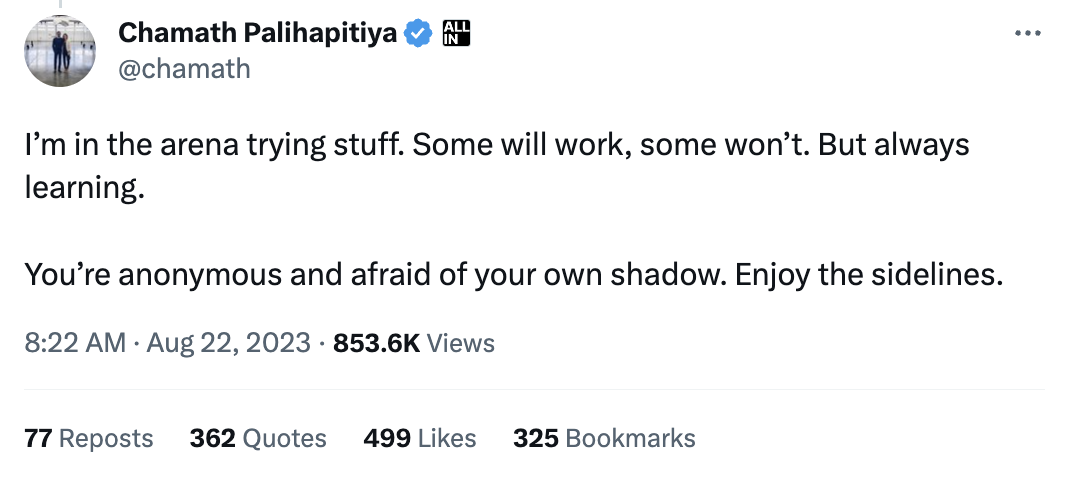Click the blue verified checkmark badge
1068x484 pixels.
(x=418, y=33)
